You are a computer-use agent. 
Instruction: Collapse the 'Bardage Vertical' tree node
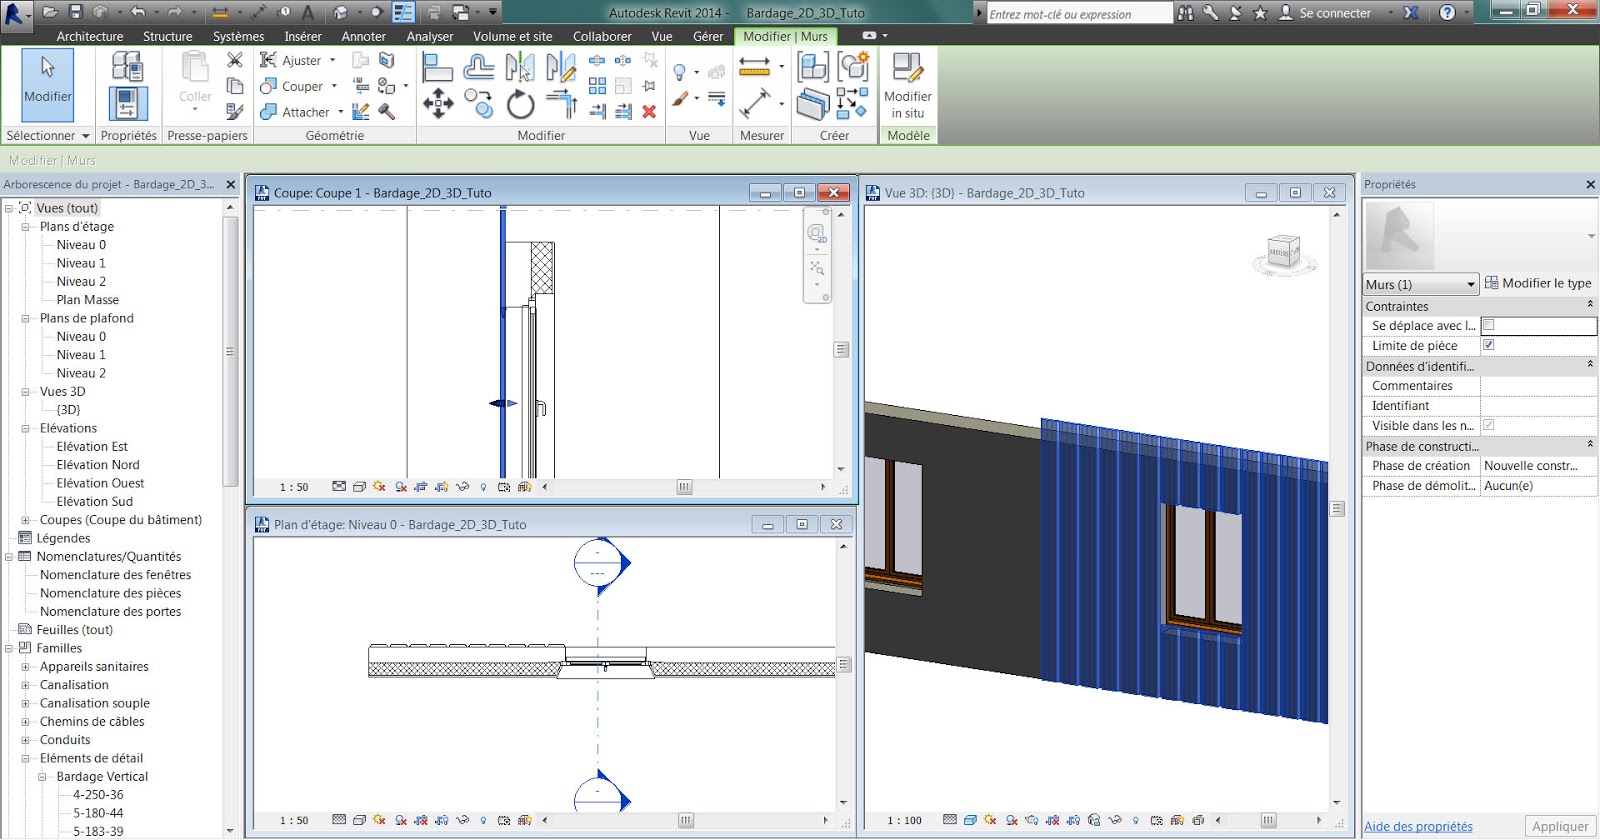[x=42, y=777]
